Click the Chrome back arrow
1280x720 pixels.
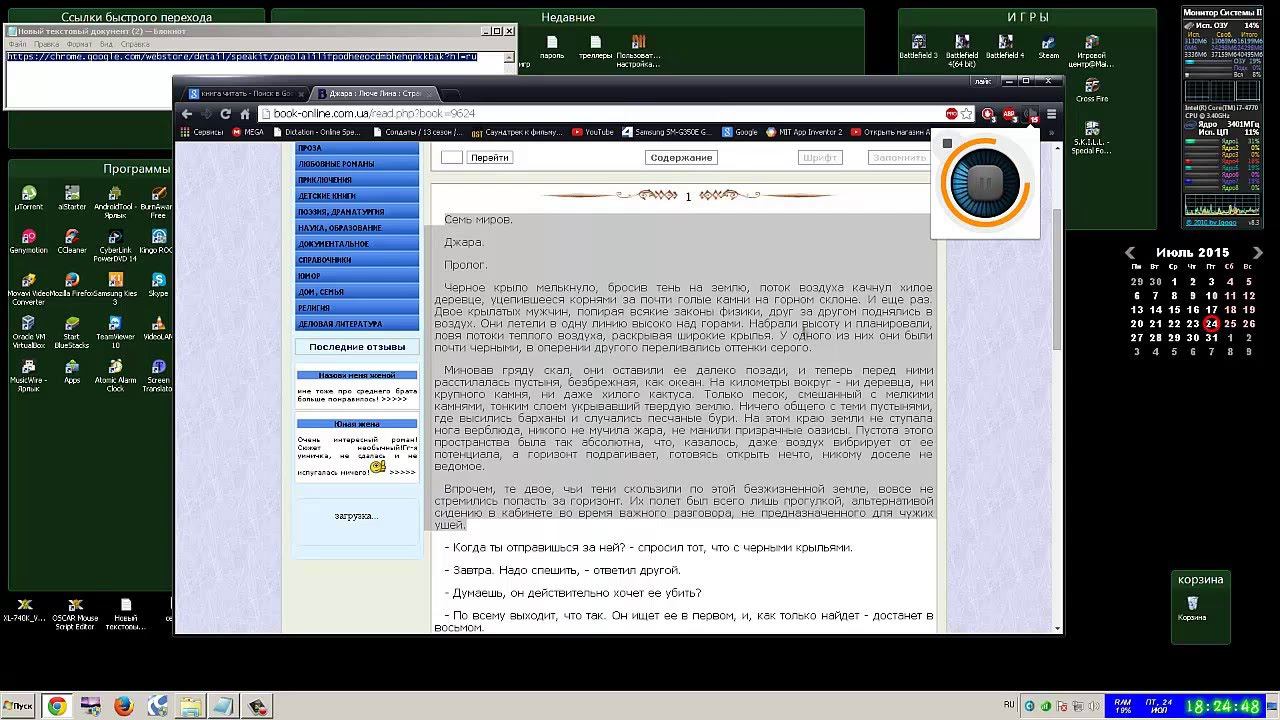pyautogui.click(x=186, y=114)
